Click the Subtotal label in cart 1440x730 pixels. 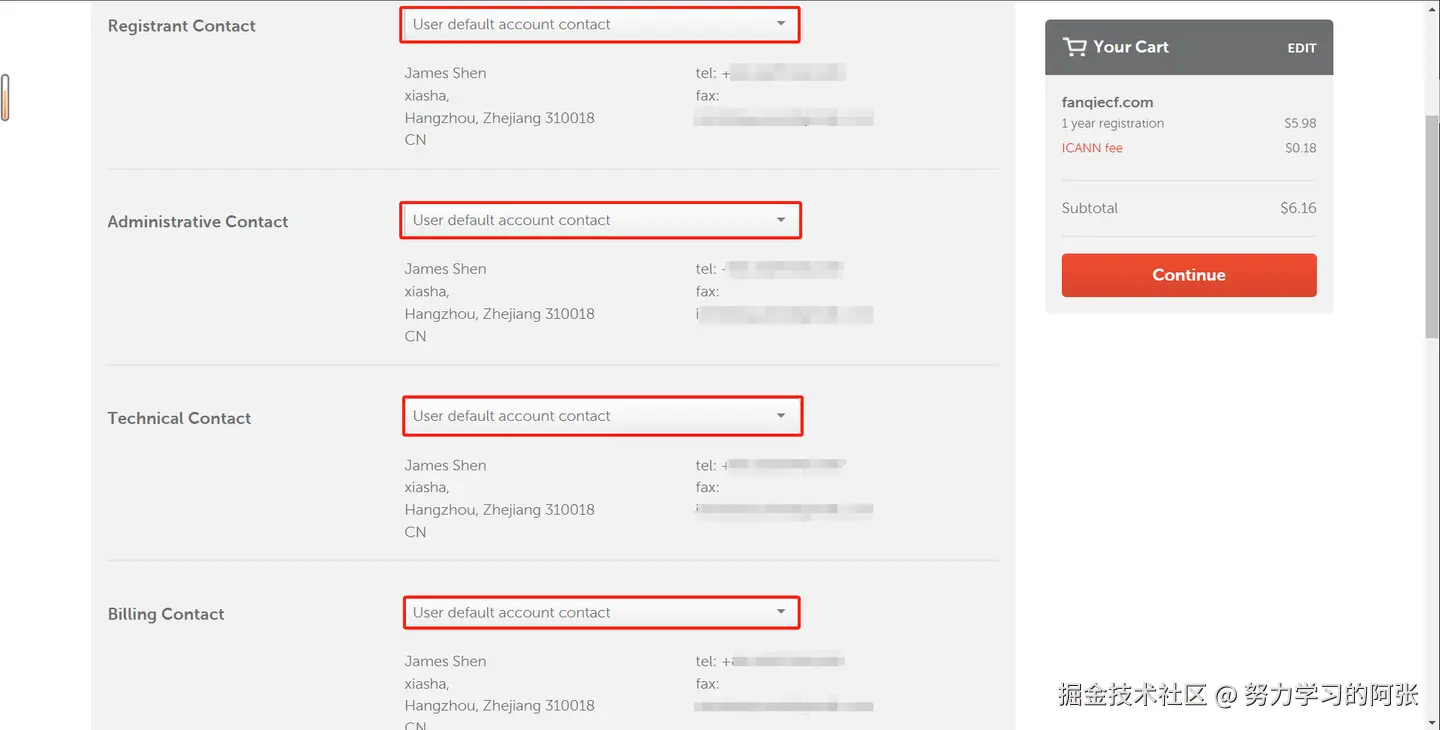[x=1090, y=208]
